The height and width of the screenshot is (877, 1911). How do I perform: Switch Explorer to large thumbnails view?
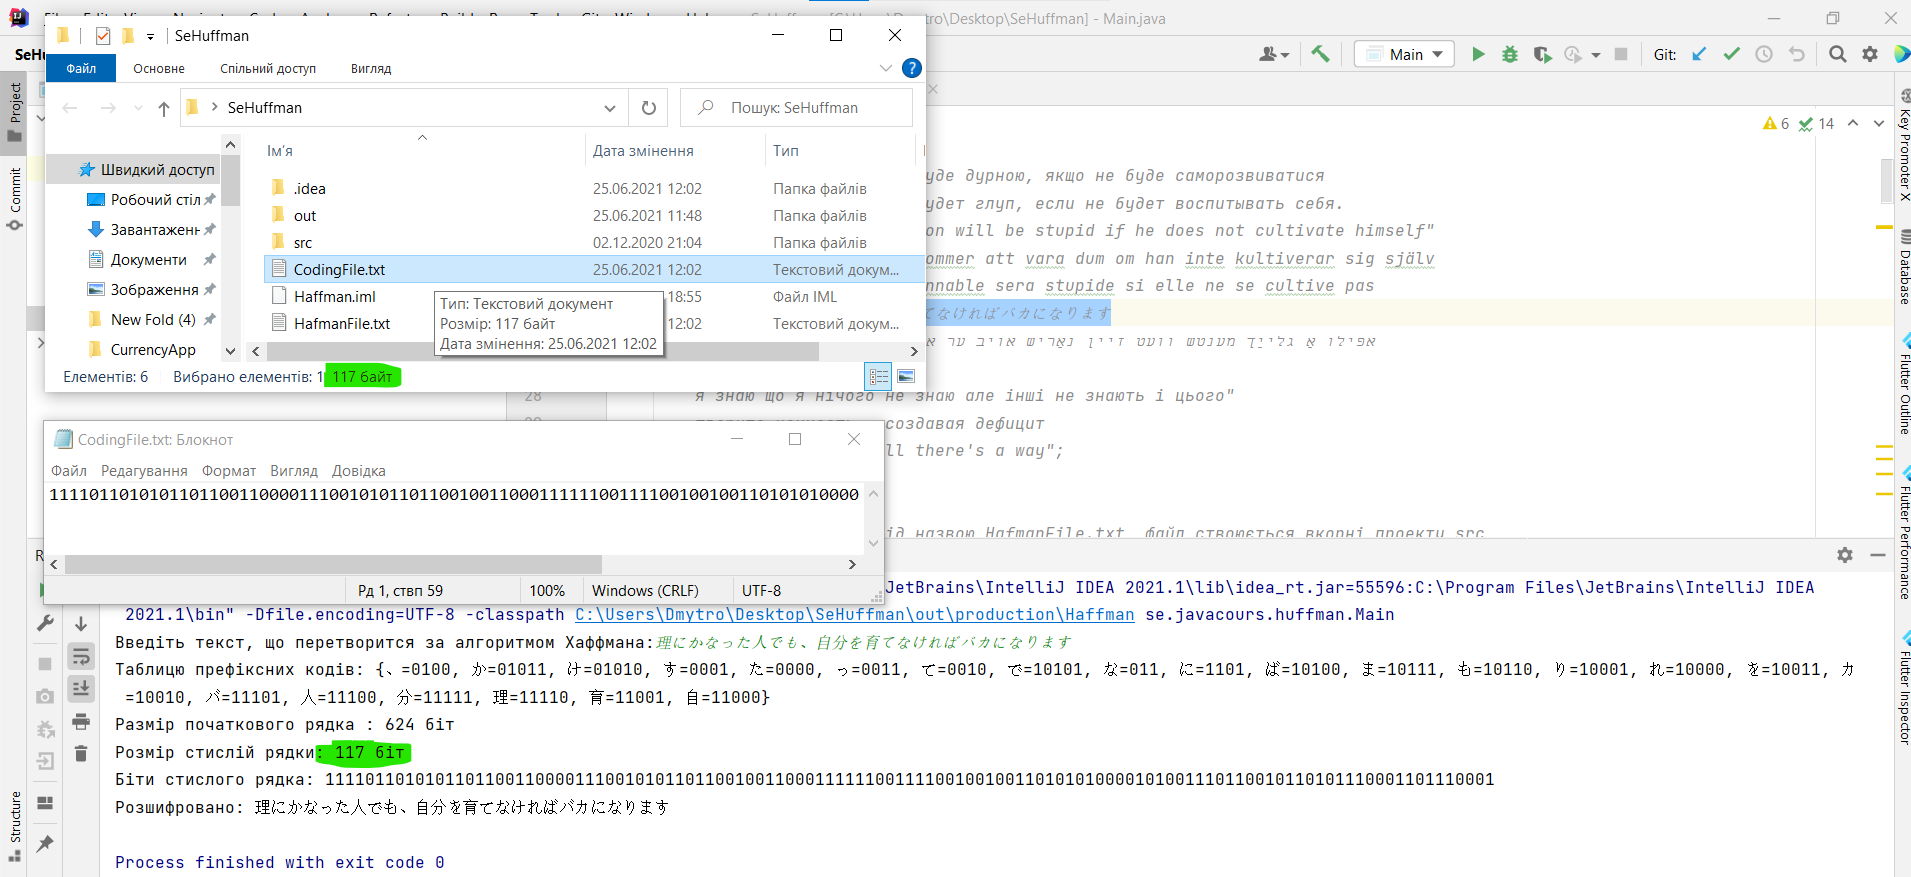(x=906, y=376)
